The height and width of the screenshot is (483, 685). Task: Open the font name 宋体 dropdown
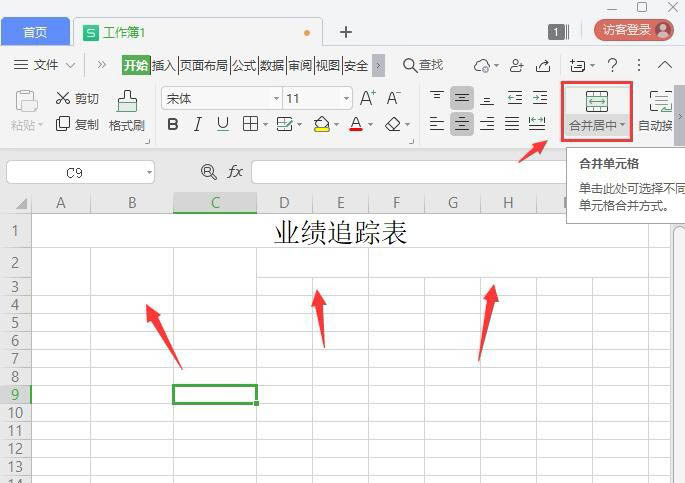click(276, 98)
